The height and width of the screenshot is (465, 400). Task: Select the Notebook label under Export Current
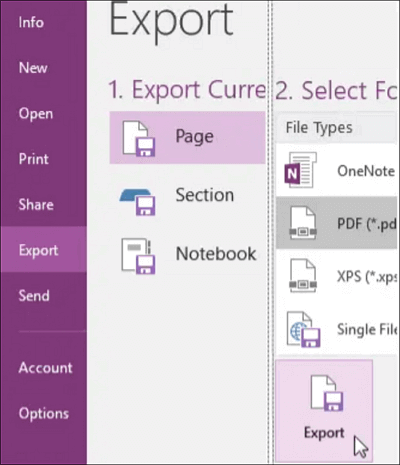[216, 254]
